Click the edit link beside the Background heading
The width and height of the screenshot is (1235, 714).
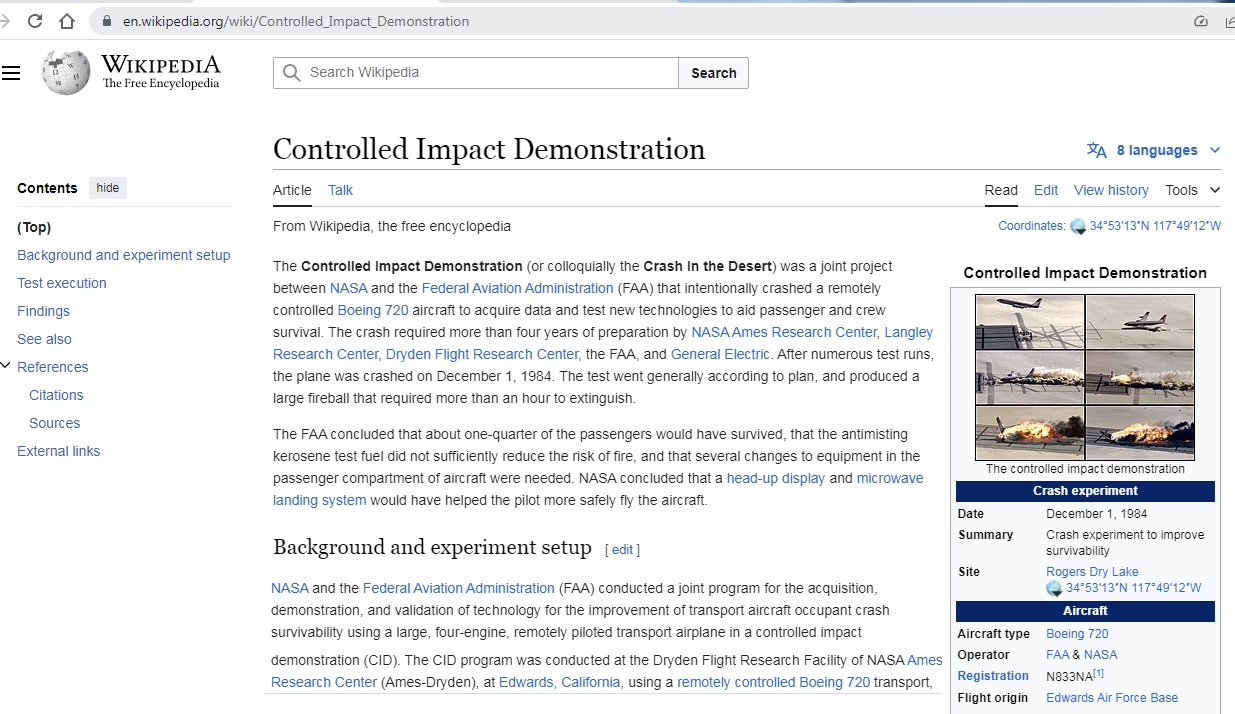[x=622, y=550]
